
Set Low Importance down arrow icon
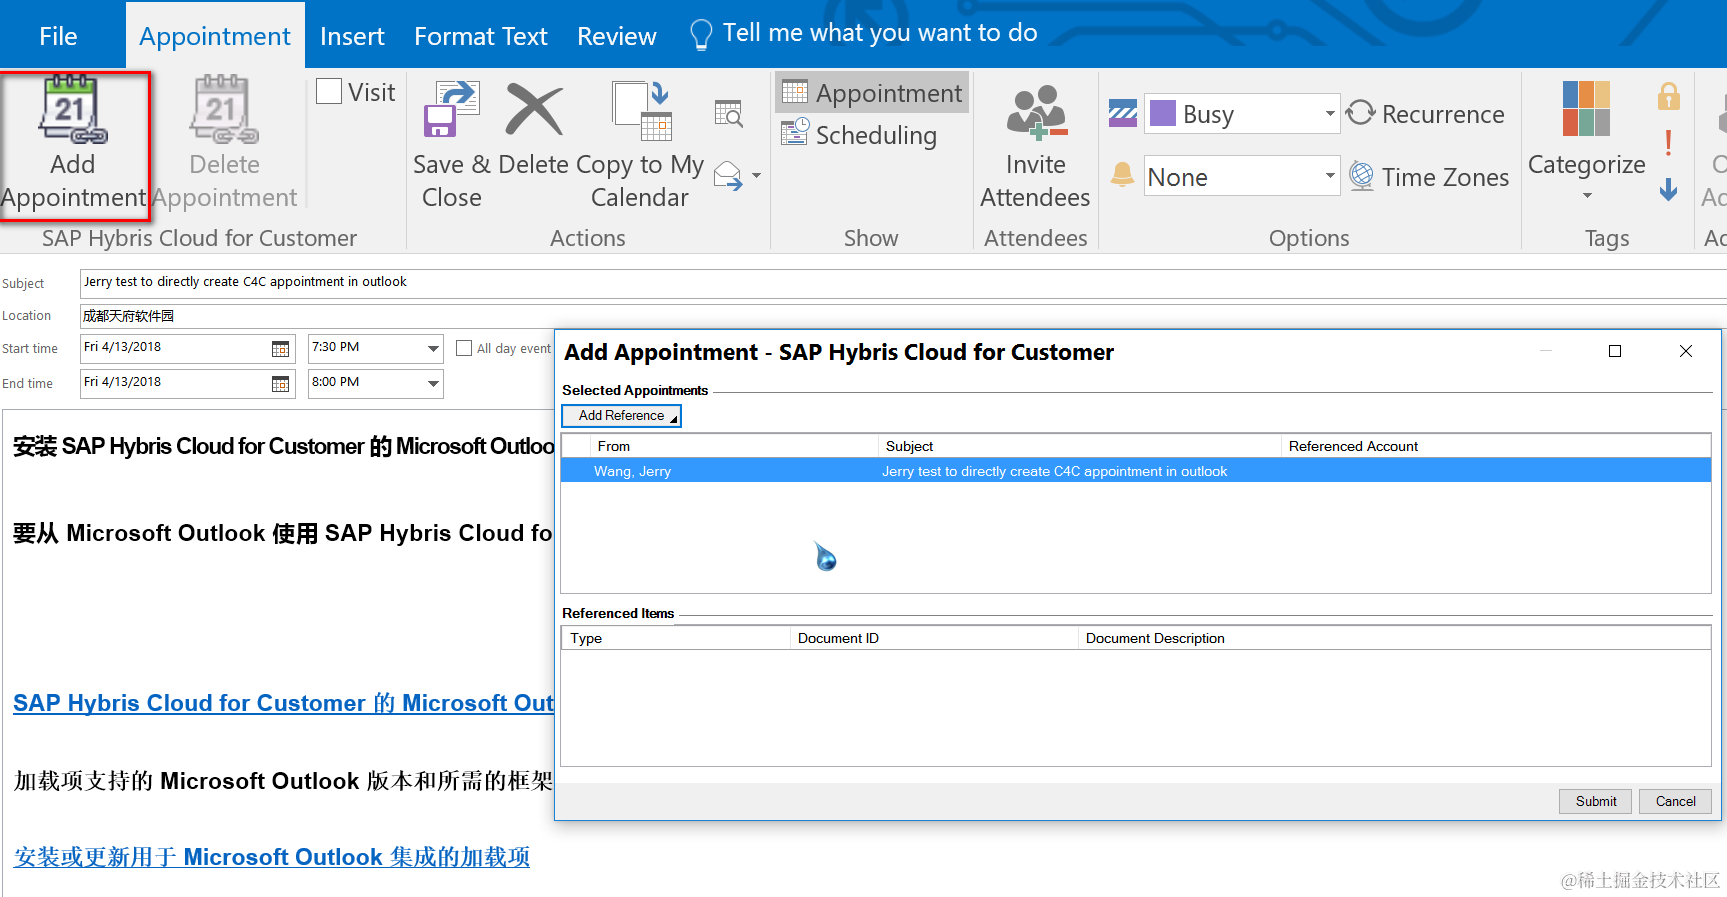click(1668, 189)
